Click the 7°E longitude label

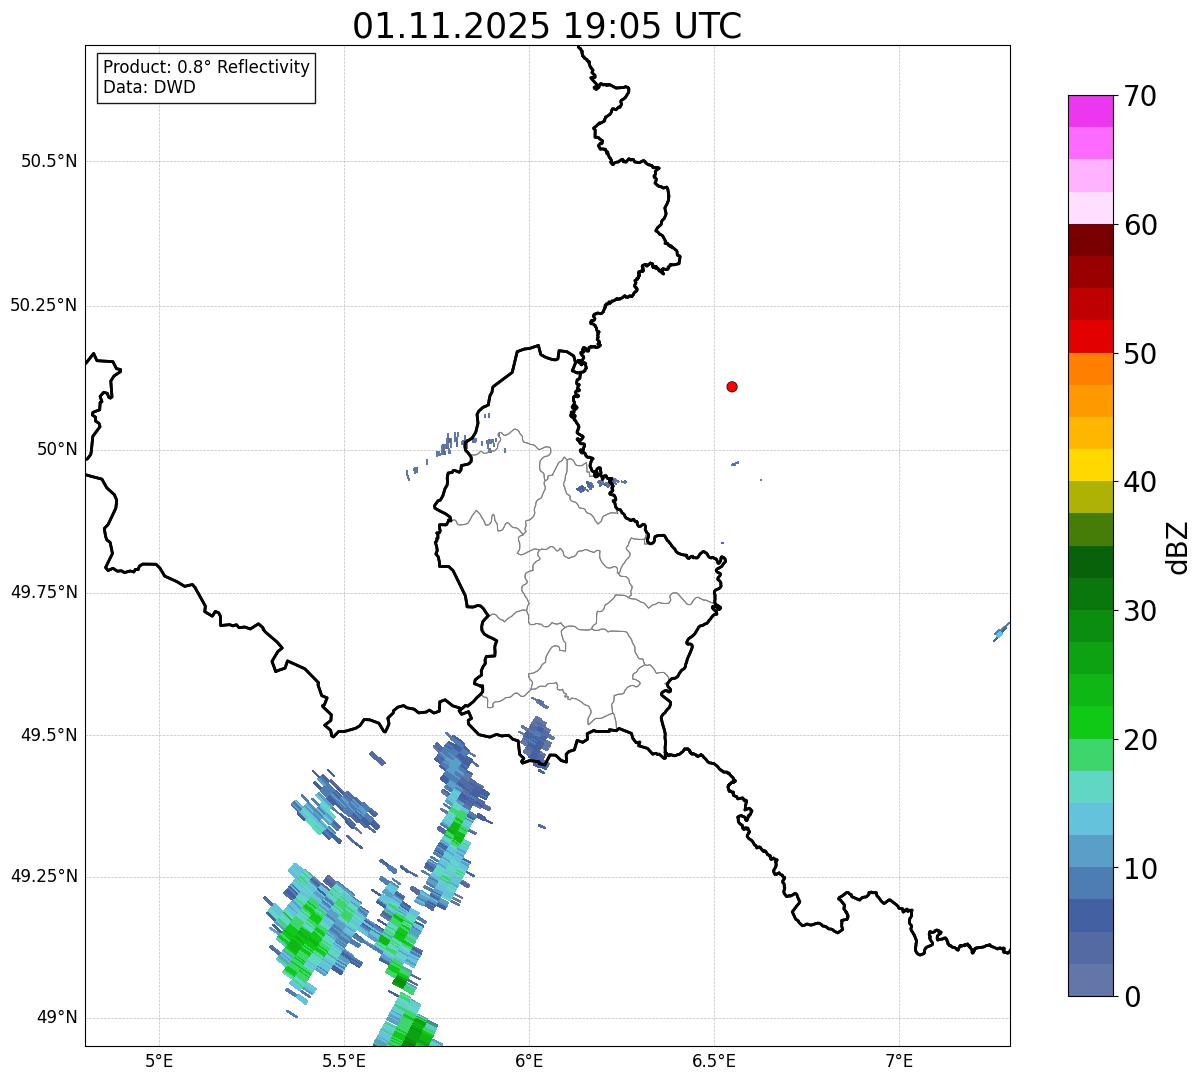(x=899, y=1060)
